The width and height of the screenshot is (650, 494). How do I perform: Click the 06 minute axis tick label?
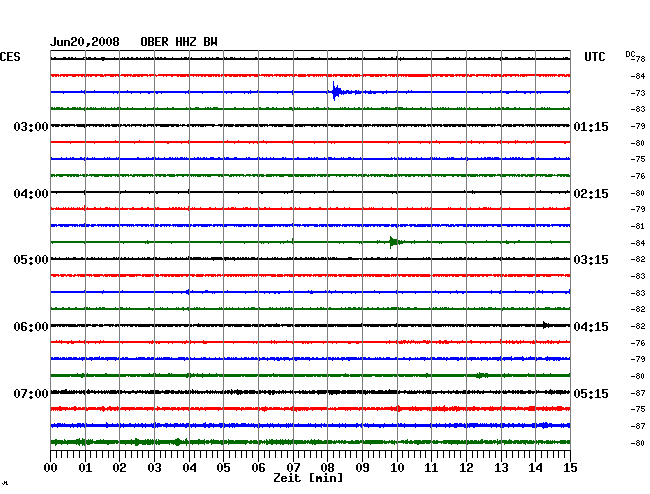pyautogui.click(x=258, y=467)
